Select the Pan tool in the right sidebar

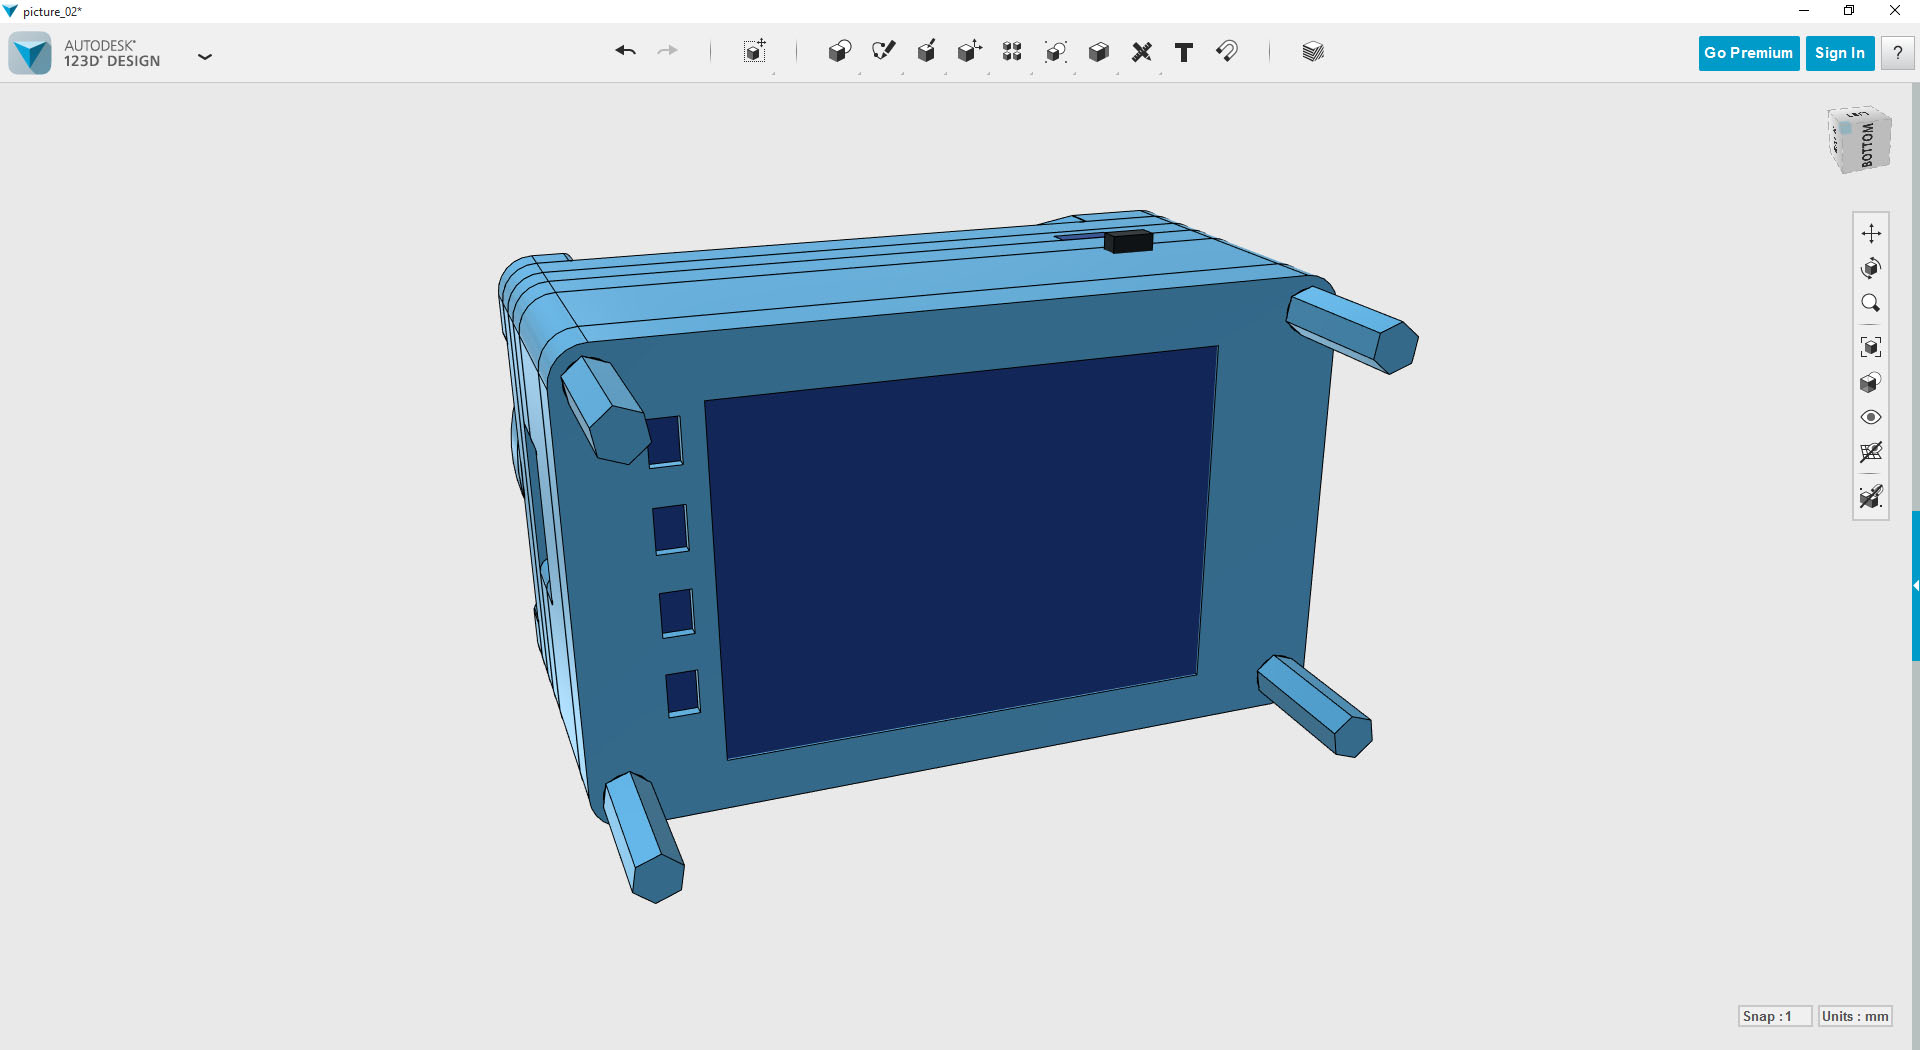click(1872, 234)
